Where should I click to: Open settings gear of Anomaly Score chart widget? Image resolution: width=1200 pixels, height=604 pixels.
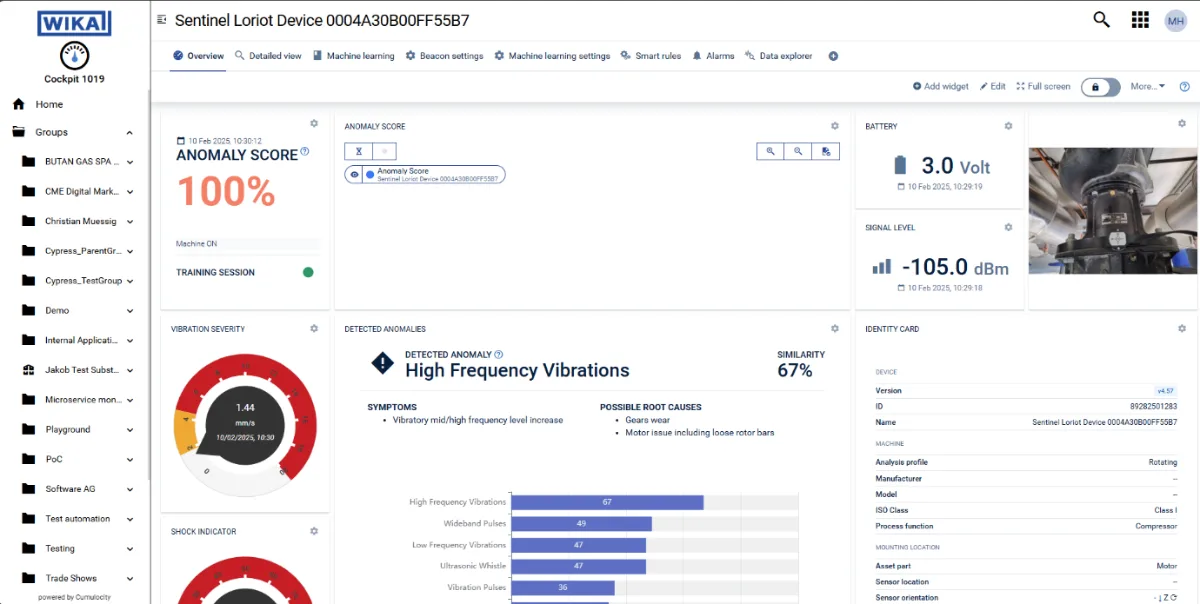tap(835, 126)
